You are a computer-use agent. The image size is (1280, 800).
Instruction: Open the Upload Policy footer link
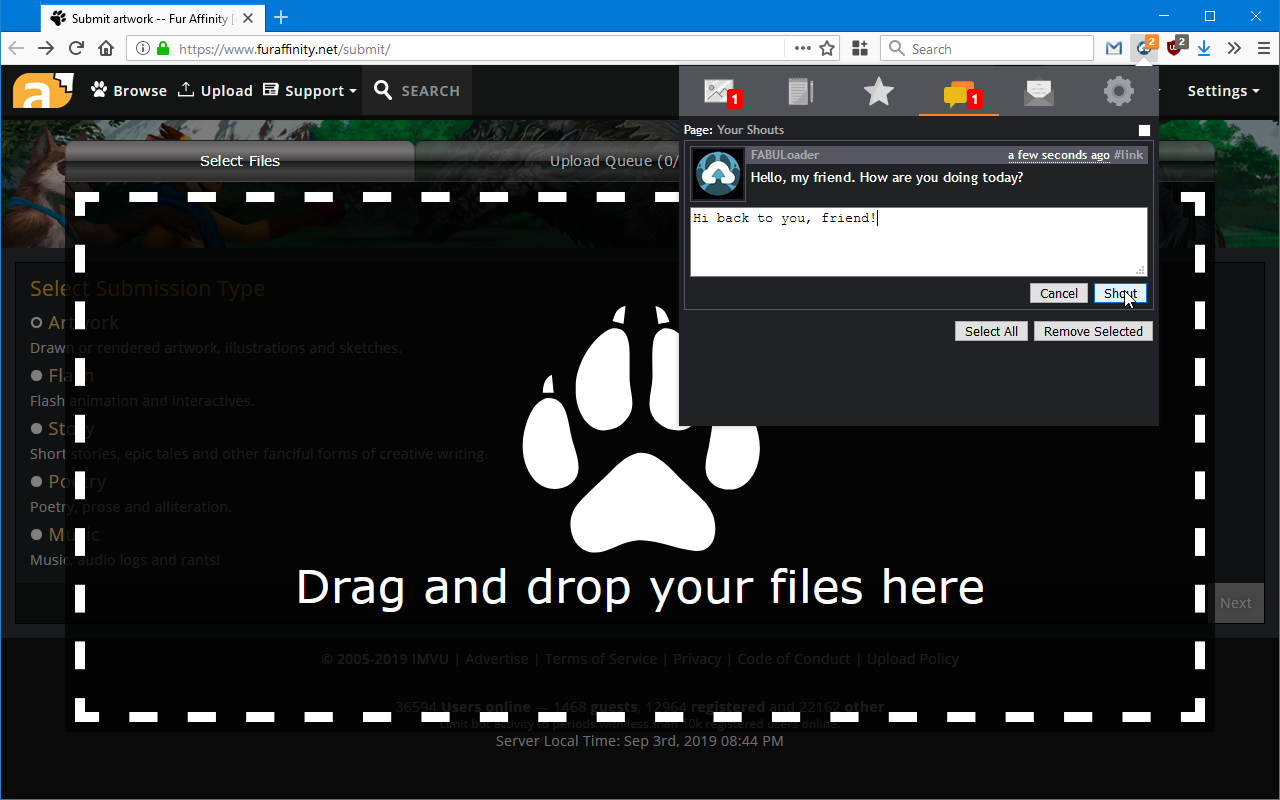click(913, 659)
